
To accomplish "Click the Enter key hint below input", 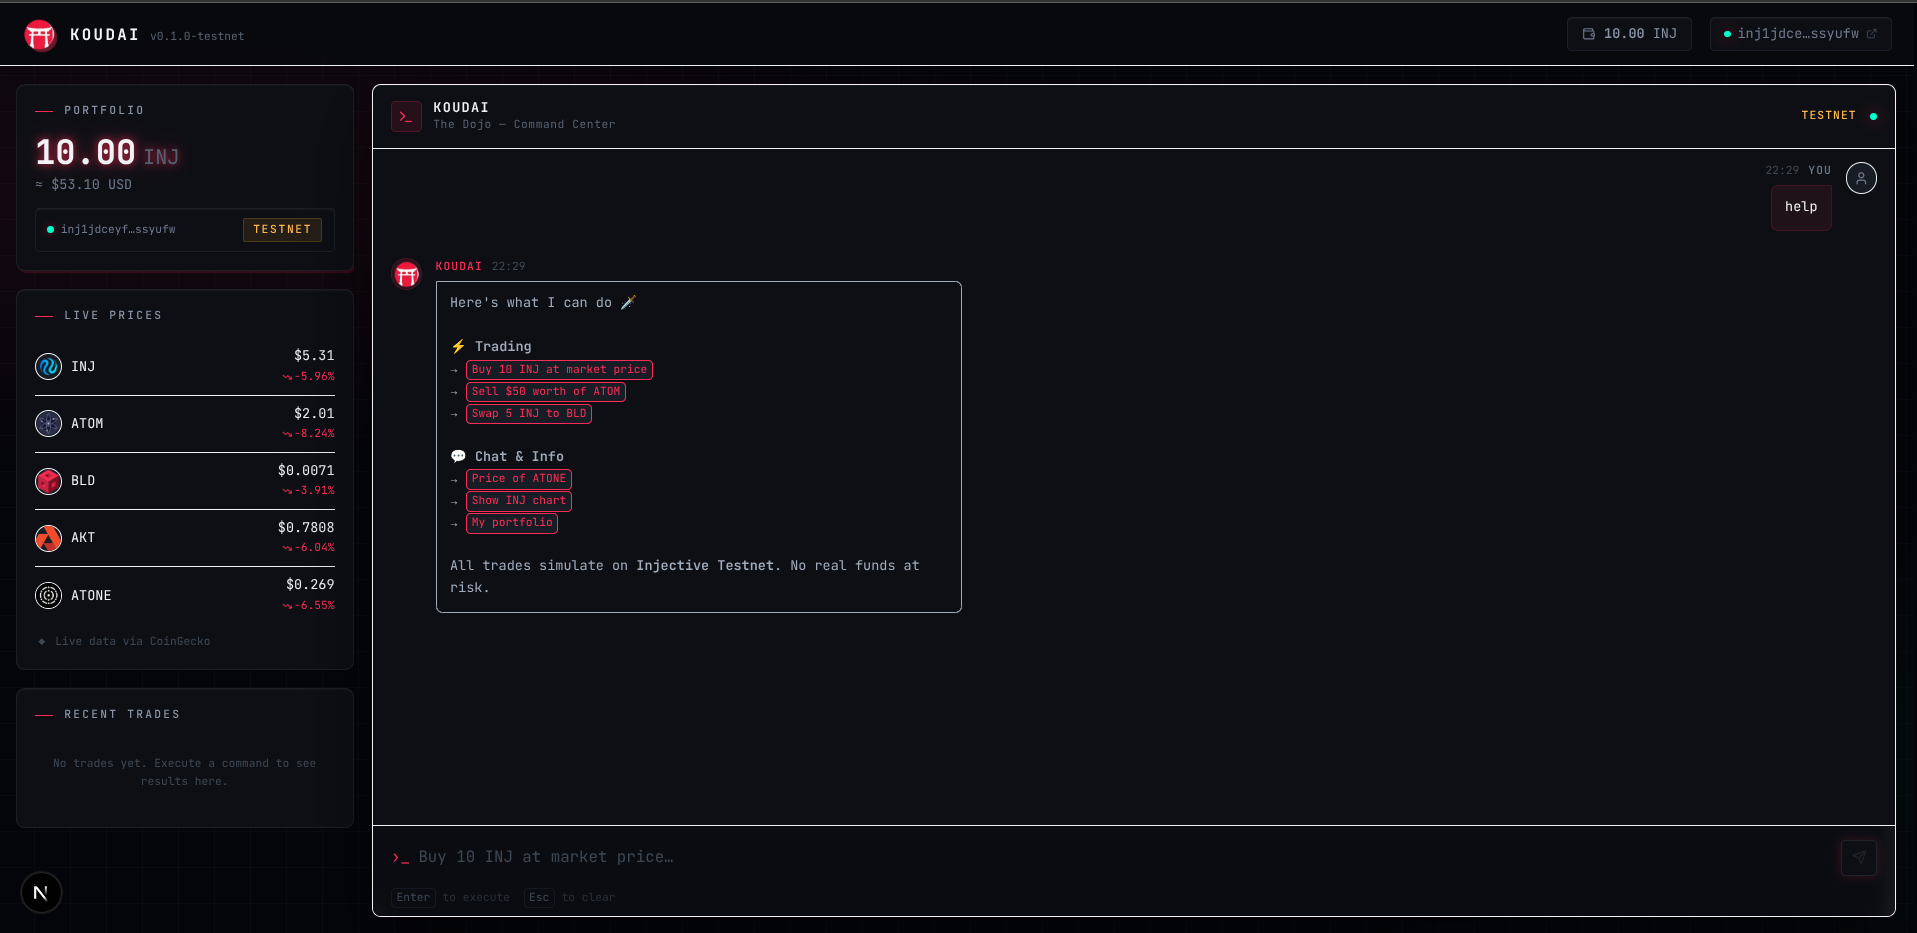I will click(x=413, y=898).
